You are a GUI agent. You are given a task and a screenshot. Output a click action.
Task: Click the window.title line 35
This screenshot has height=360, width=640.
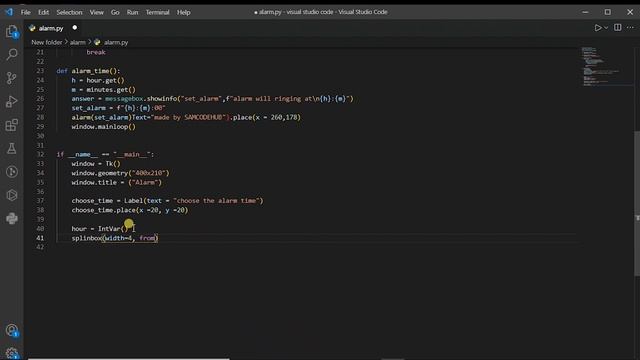[x=117, y=182]
